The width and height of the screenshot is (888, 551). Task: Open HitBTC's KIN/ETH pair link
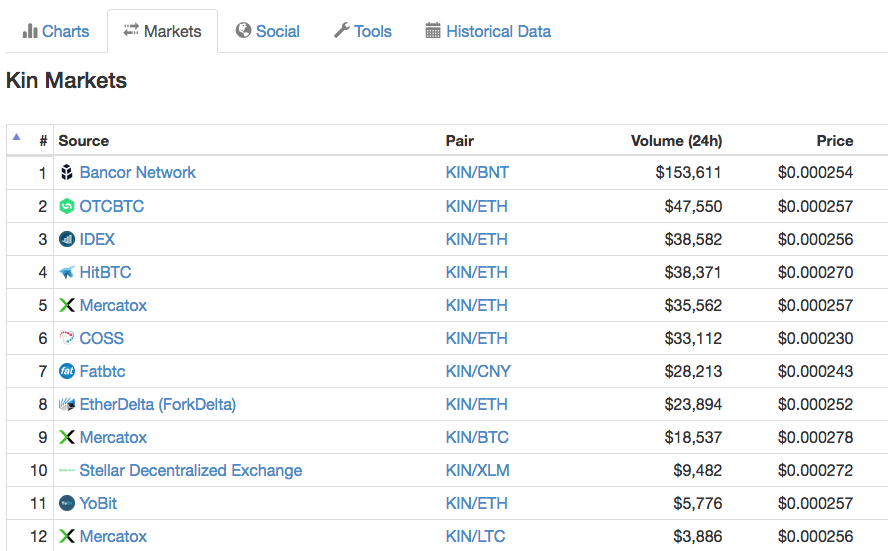(477, 272)
